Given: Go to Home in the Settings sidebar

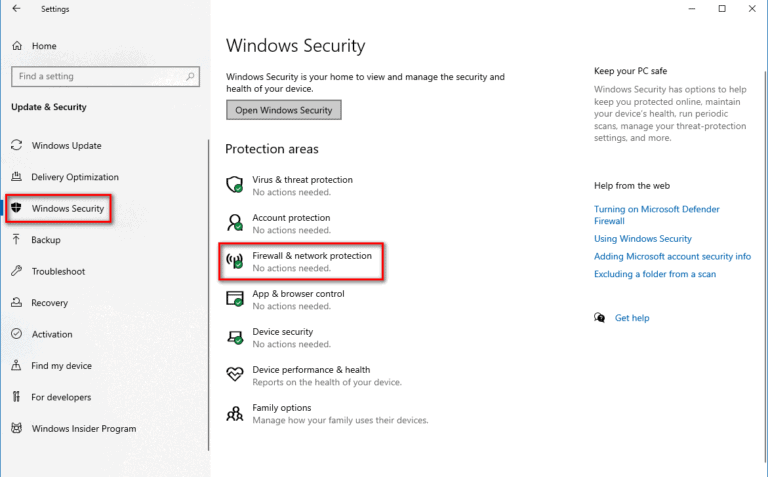Looking at the screenshot, I should (44, 46).
